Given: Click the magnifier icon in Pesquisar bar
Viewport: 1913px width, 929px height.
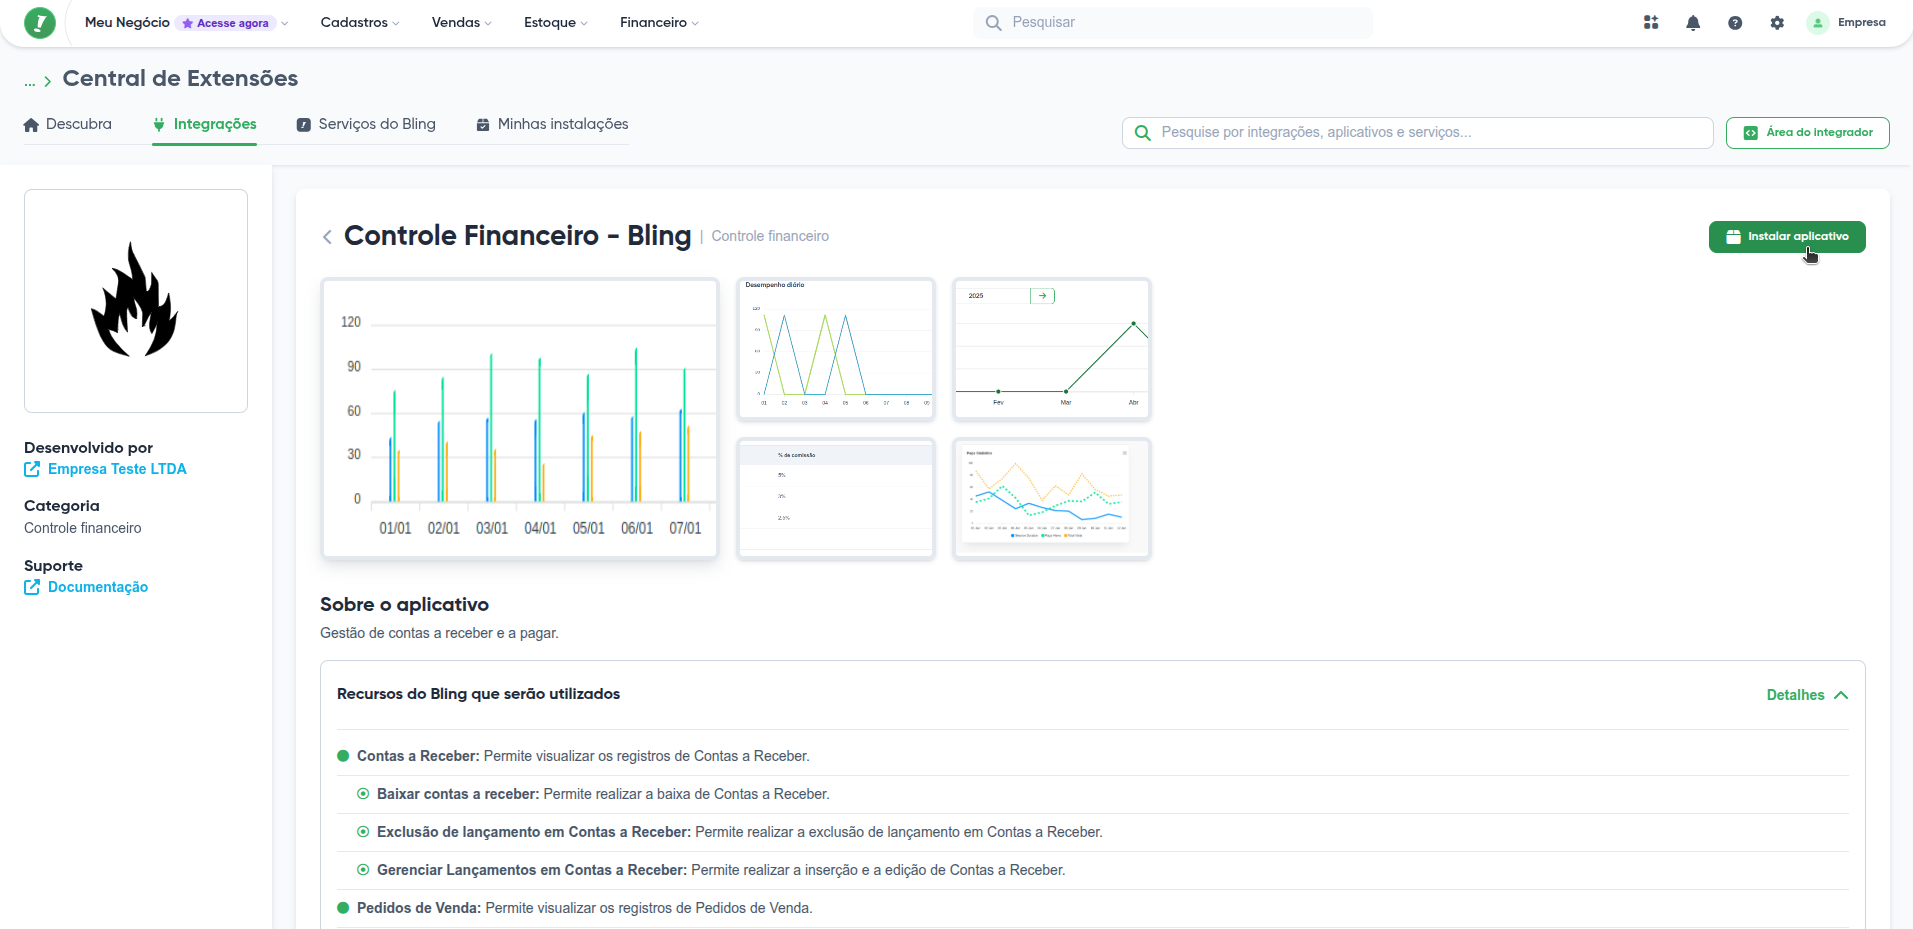Looking at the screenshot, I should 993,22.
